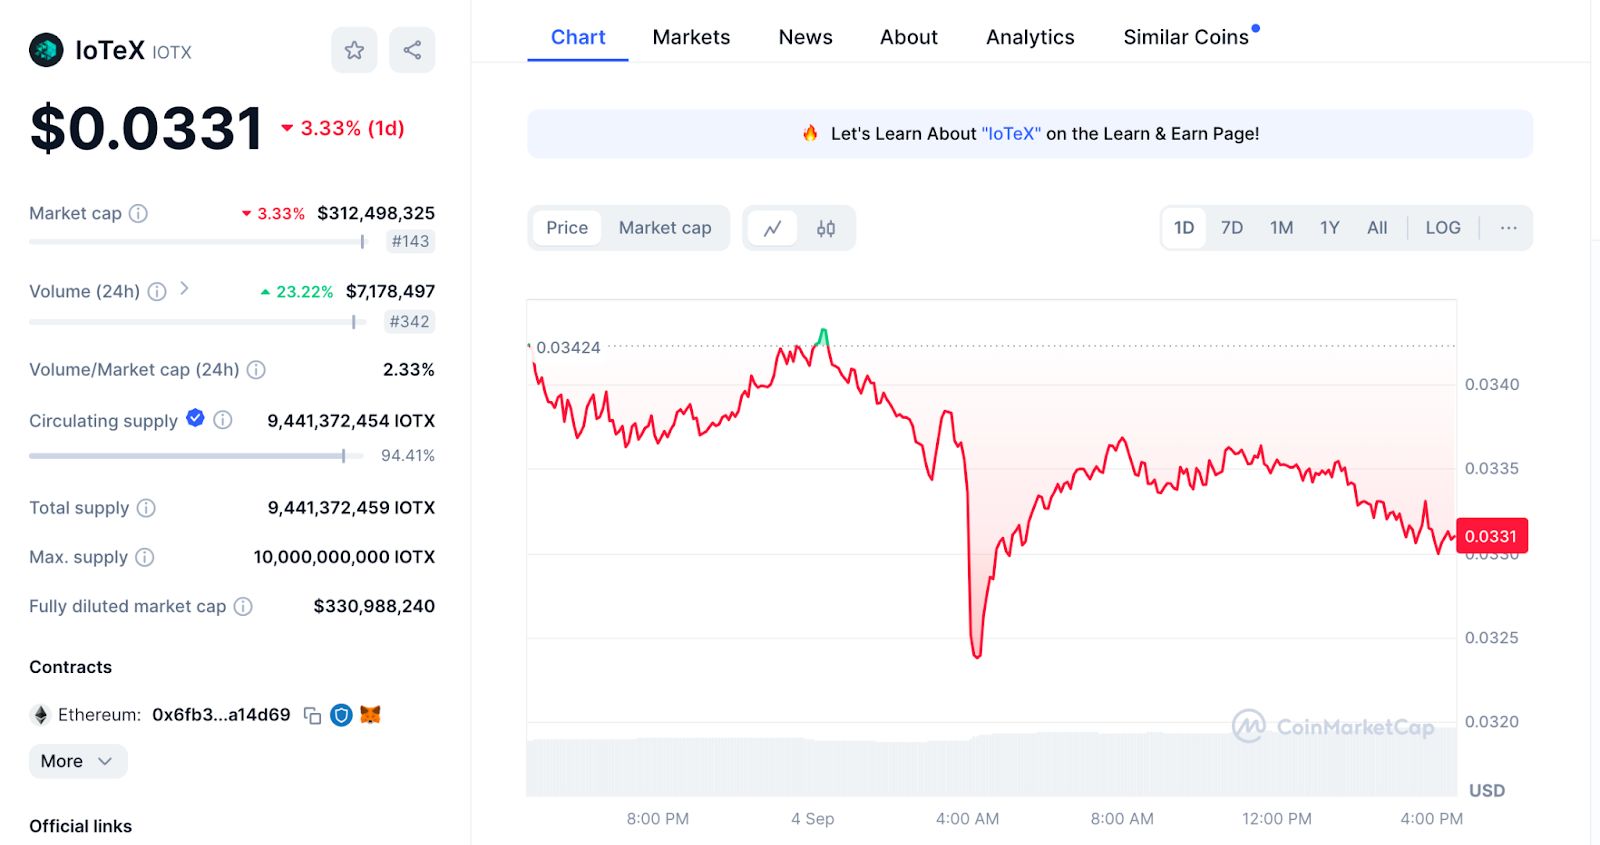
Task: Click the MetaMask fox icon
Action: [x=370, y=715]
